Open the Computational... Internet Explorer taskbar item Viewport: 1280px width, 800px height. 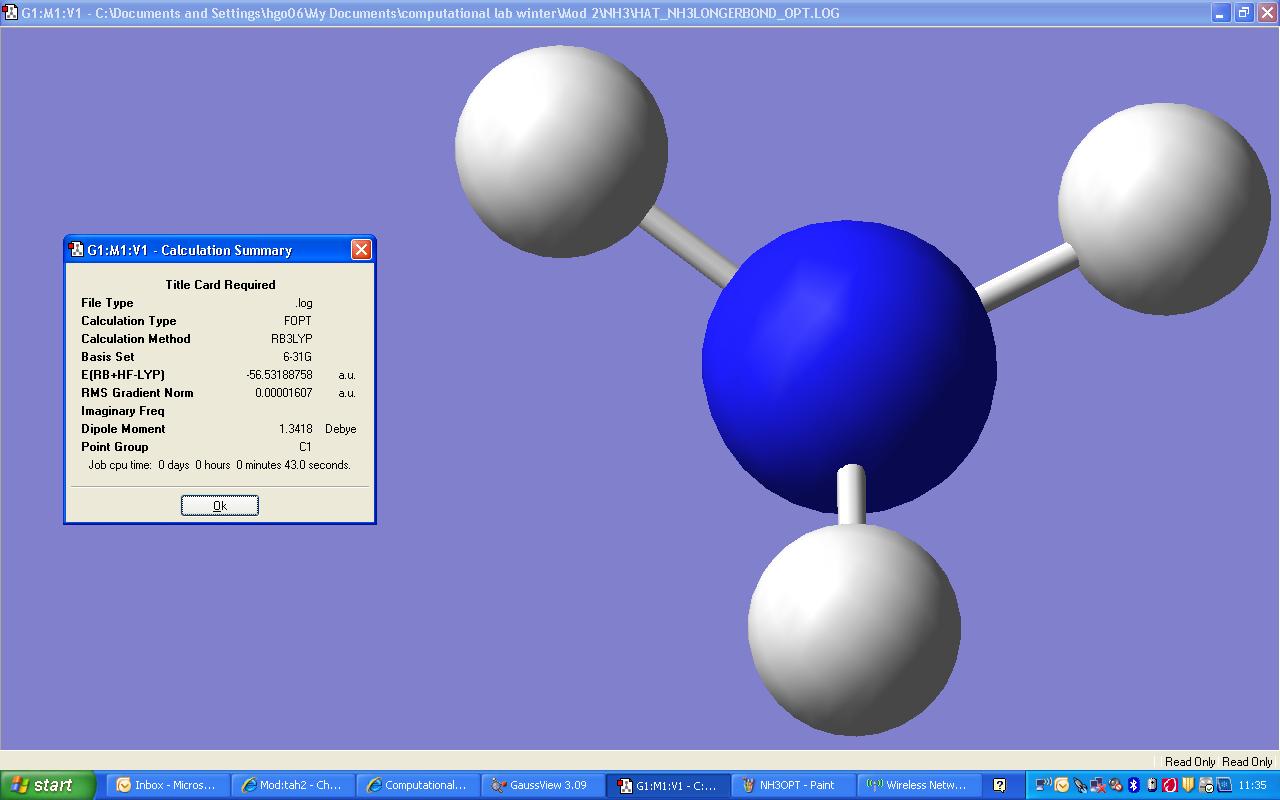(x=417, y=785)
